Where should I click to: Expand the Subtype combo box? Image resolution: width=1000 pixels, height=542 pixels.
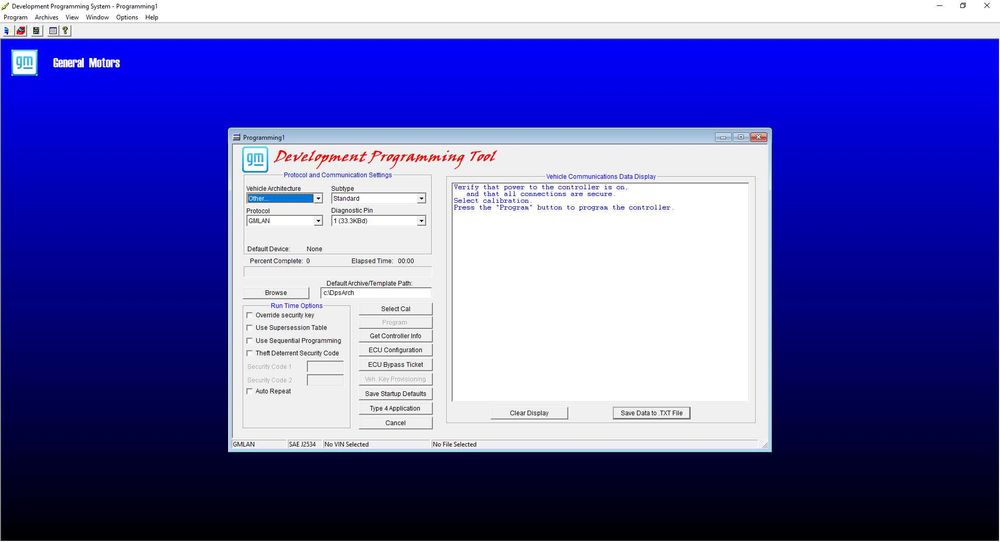[x=422, y=199]
